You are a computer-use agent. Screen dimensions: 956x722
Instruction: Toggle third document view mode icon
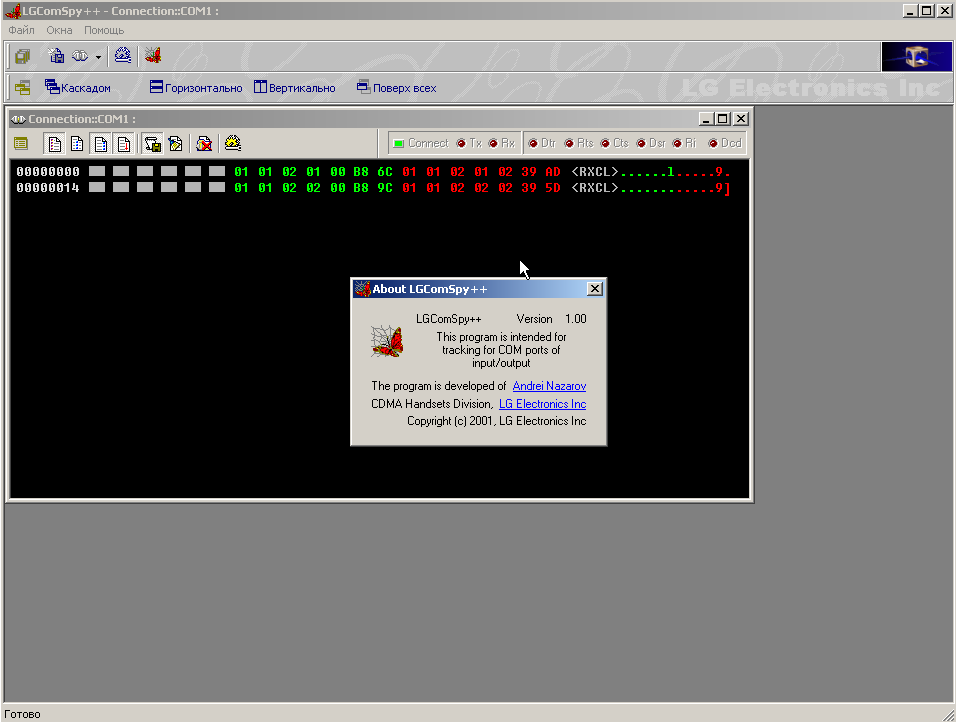click(x=101, y=144)
